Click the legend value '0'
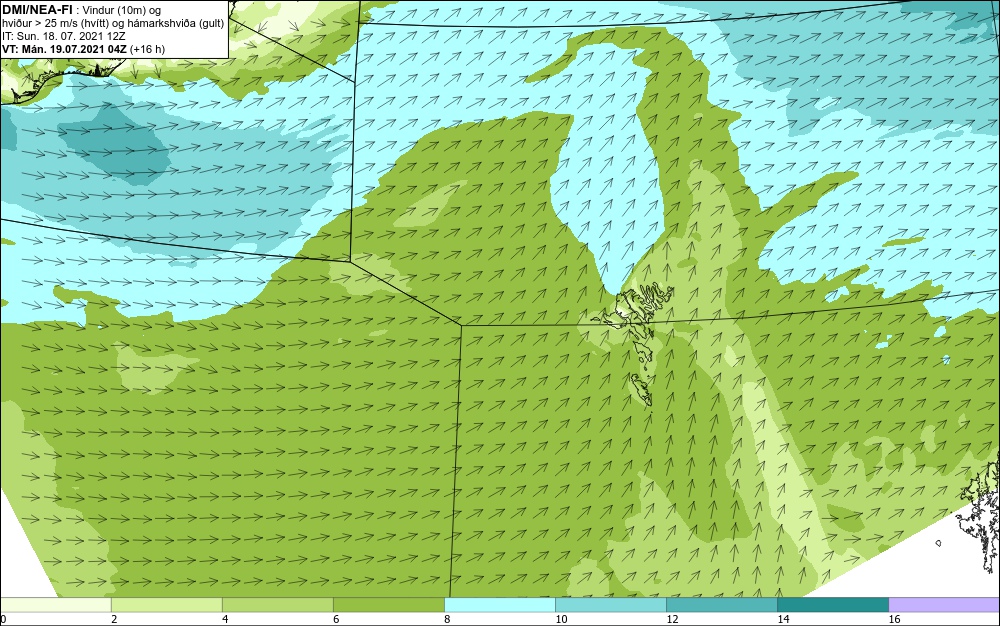Image resolution: width=1000 pixels, height=626 pixels. pyautogui.click(x=3, y=619)
